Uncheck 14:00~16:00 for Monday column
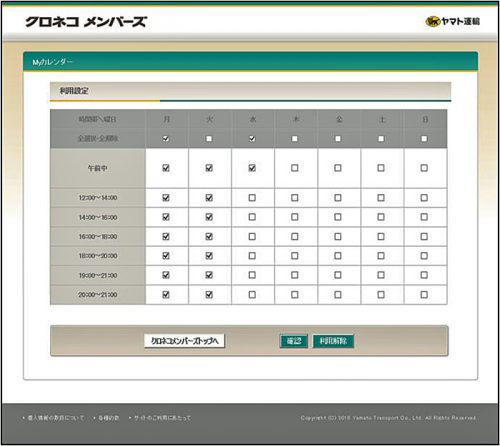The image size is (500, 446). 166,217
